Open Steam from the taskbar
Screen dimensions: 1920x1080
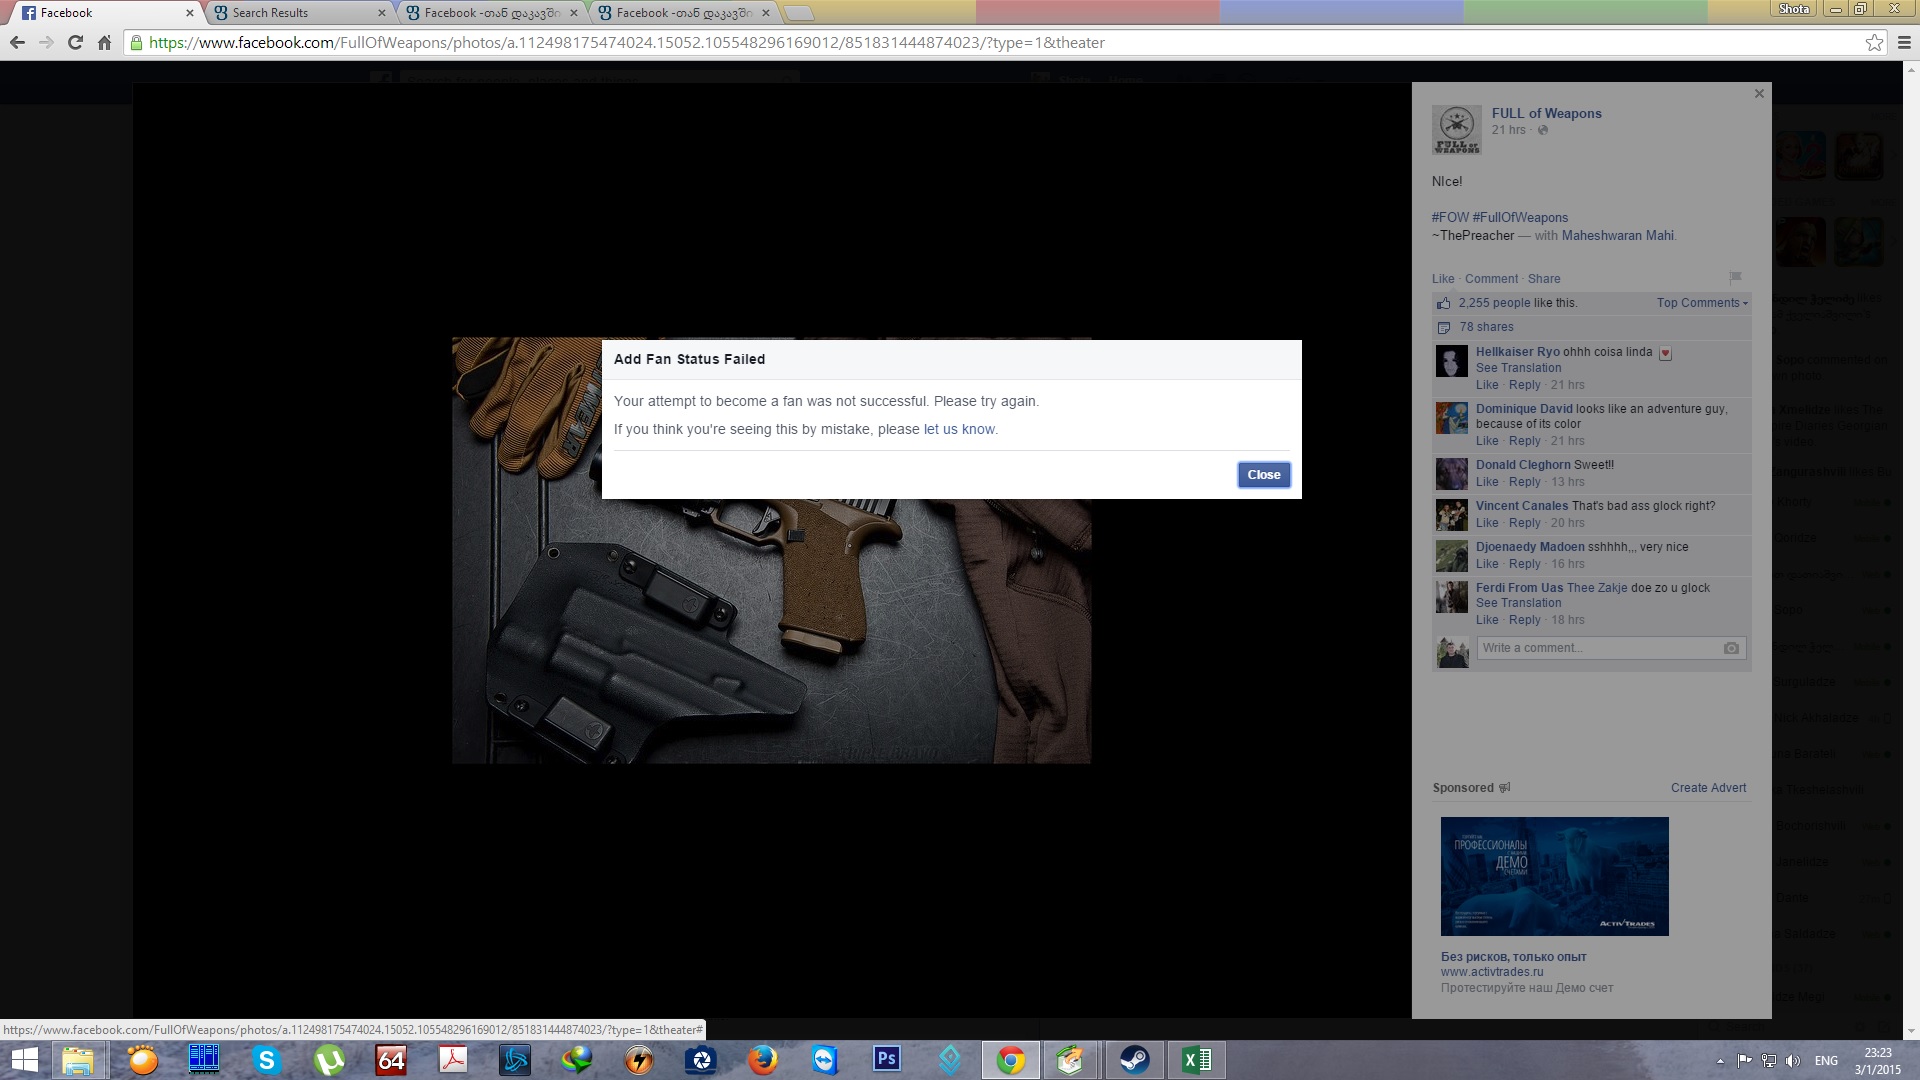pyautogui.click(x=1134, y=1059)
